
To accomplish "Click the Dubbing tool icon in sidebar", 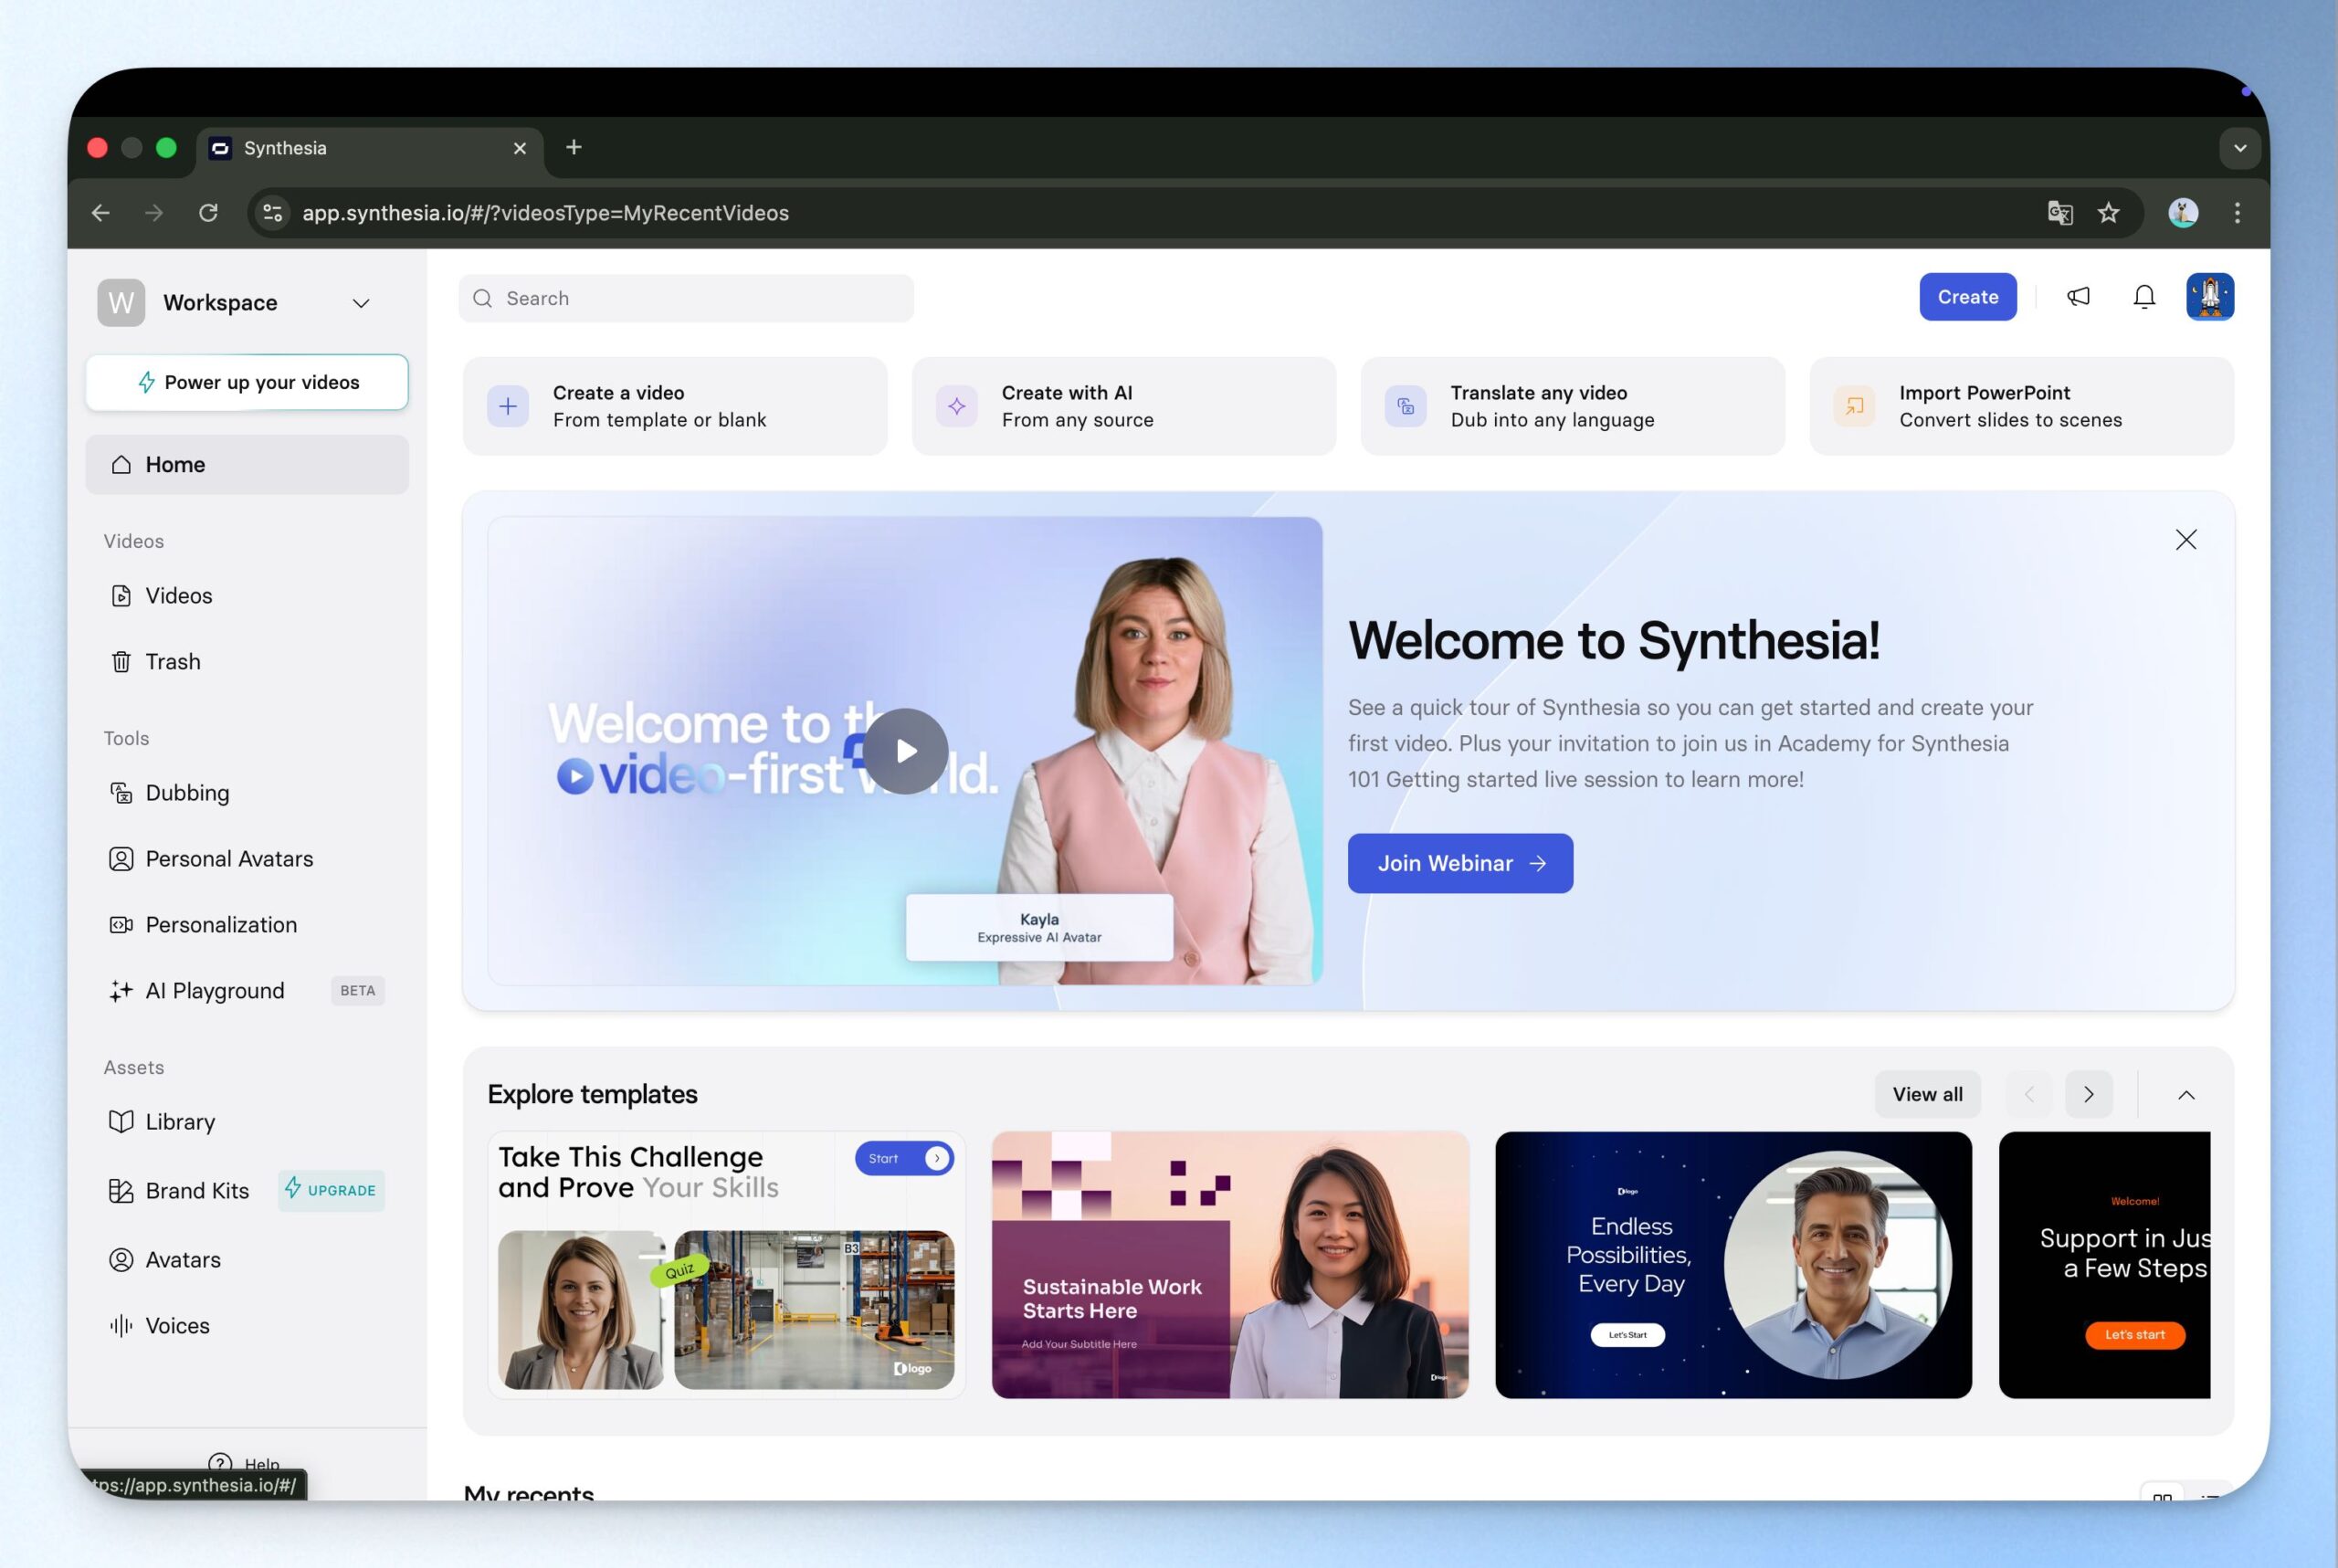I will [121, 793].
